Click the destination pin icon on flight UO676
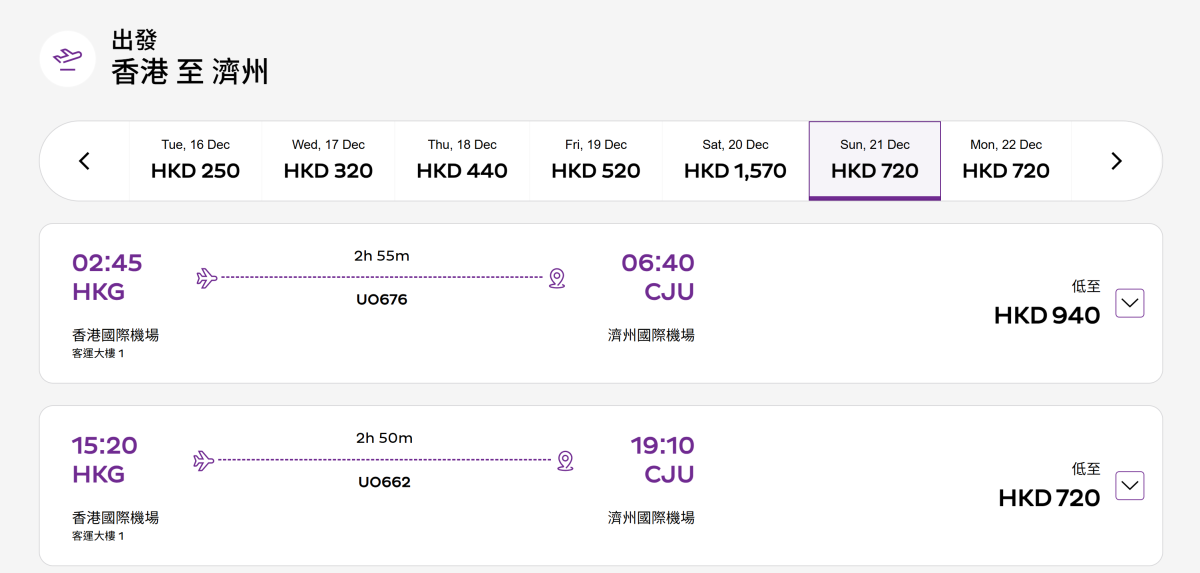The image size is (1200, 573). 557,278
